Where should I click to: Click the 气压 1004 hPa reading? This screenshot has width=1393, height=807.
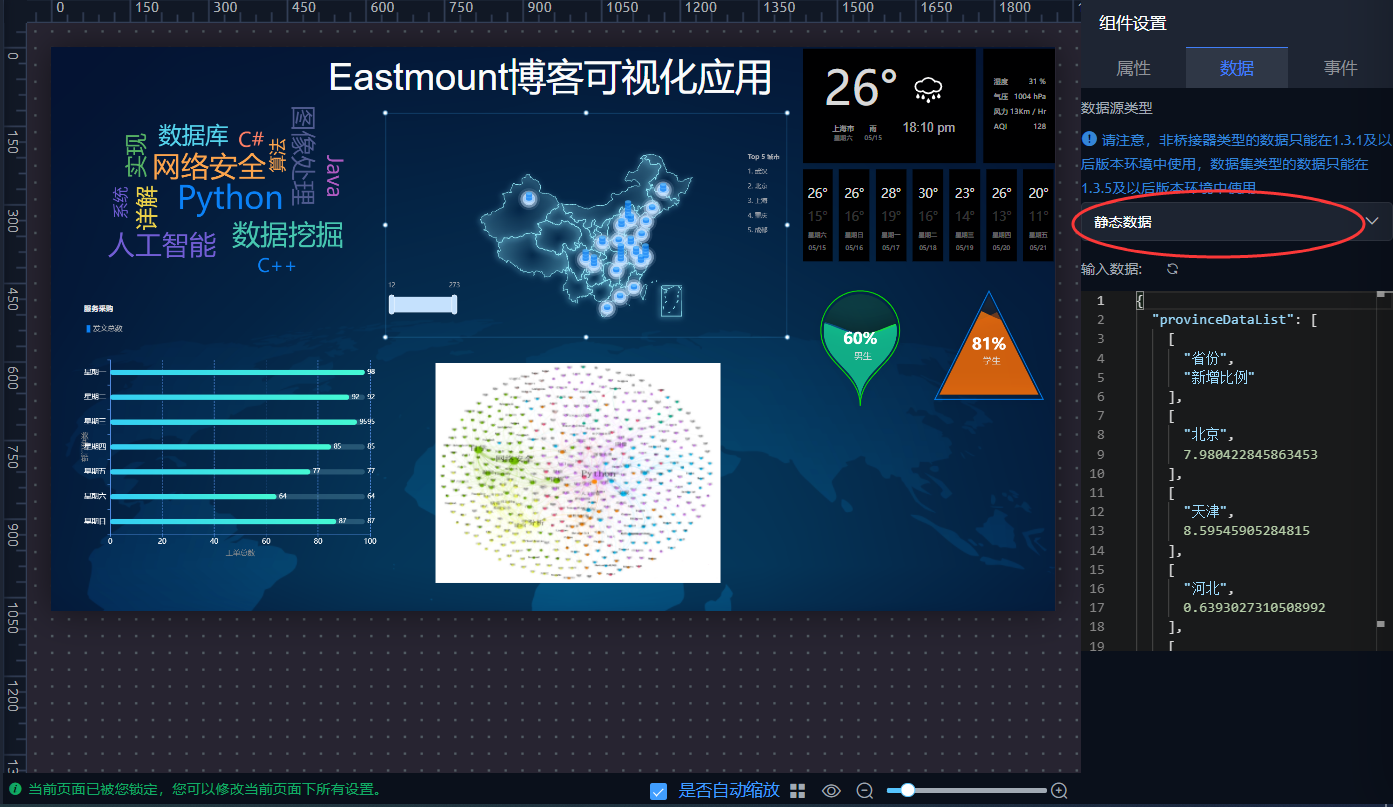coord(1020,96)
